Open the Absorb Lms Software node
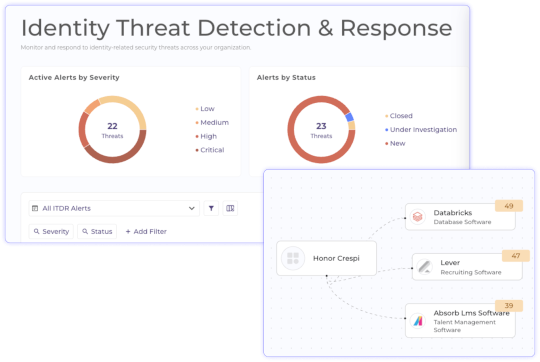The height and width of the screenshot is (362, 540). pyautogui.click(x=460, y=321)
